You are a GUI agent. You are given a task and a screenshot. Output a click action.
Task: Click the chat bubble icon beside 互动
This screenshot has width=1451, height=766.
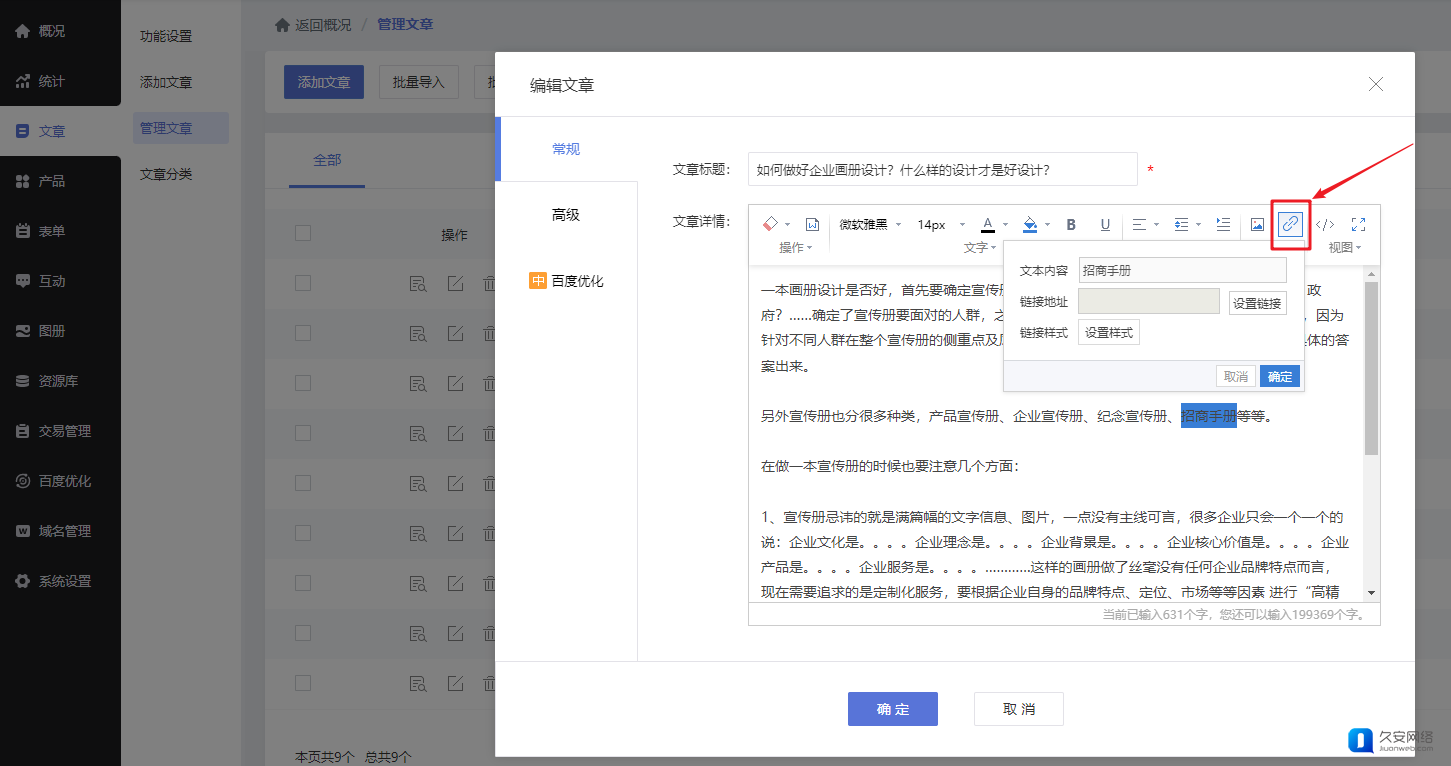22,281
